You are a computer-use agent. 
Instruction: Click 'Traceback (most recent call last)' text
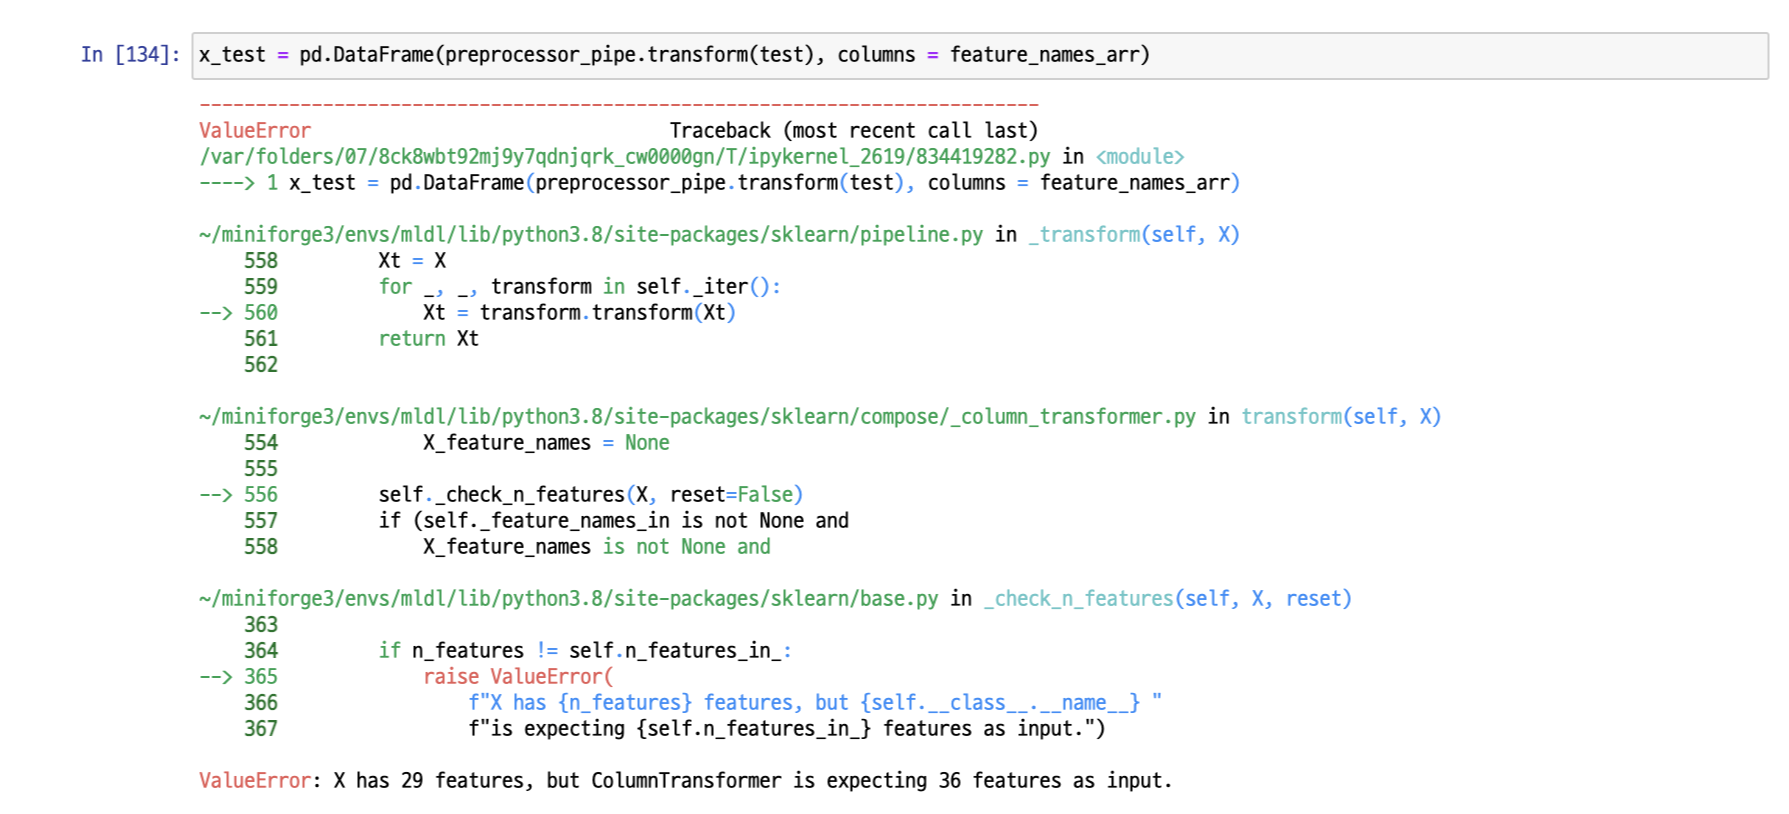(854, 131)
